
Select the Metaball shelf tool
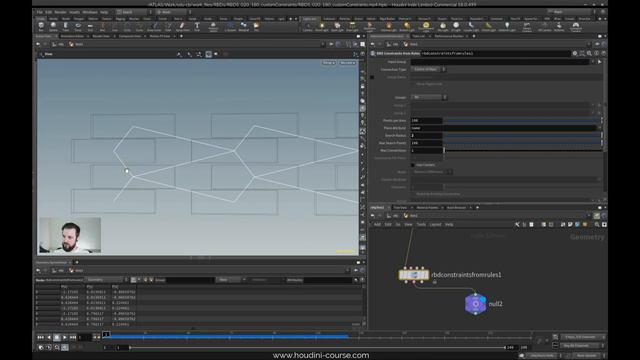(243, 27)
